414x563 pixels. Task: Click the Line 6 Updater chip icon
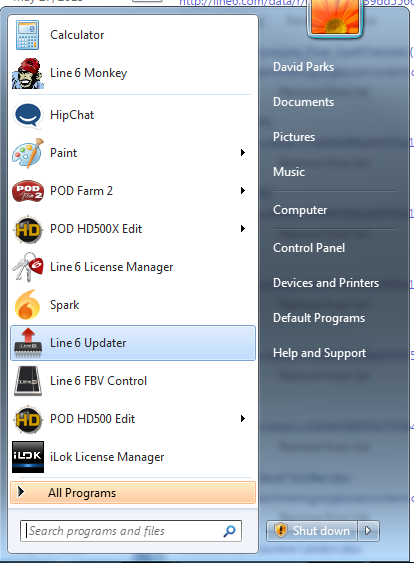pyautogui.click(x=28, y=343)
